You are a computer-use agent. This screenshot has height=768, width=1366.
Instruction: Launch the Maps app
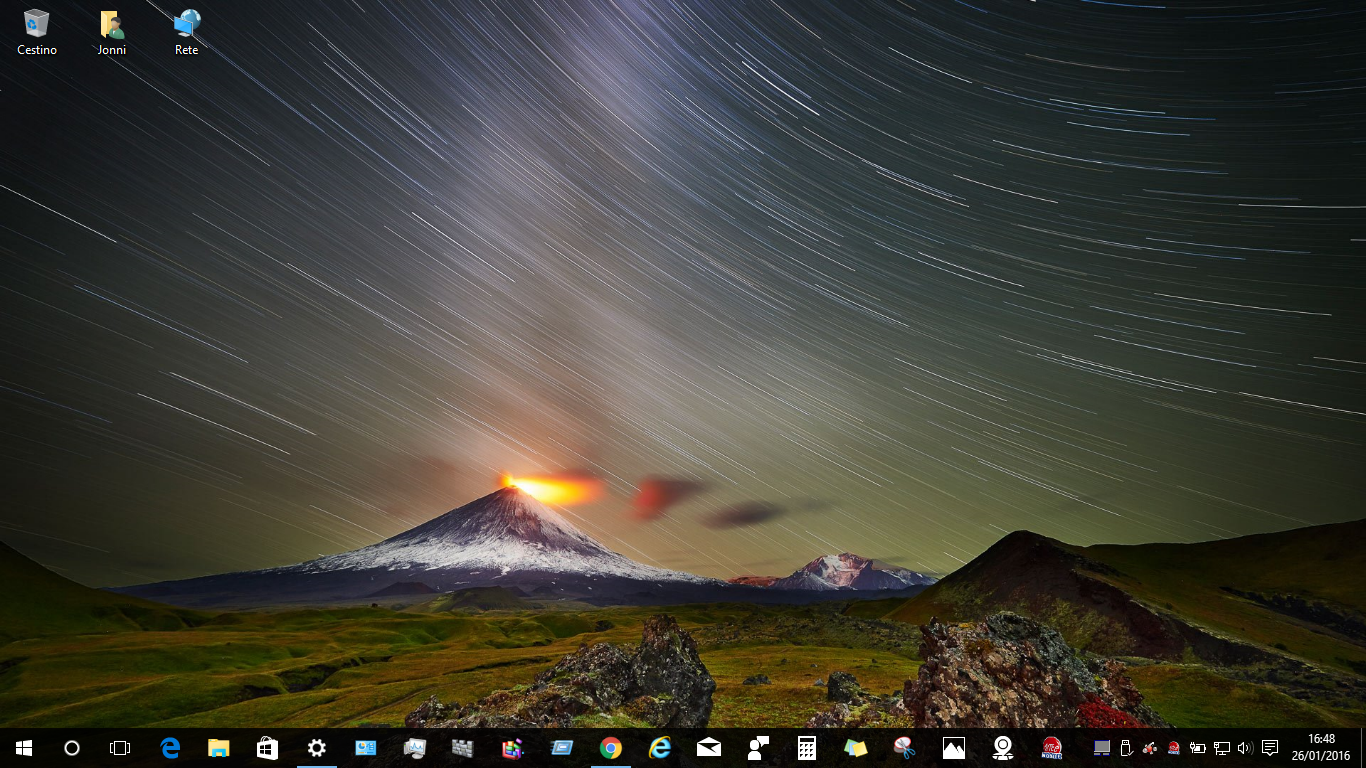1001,747
